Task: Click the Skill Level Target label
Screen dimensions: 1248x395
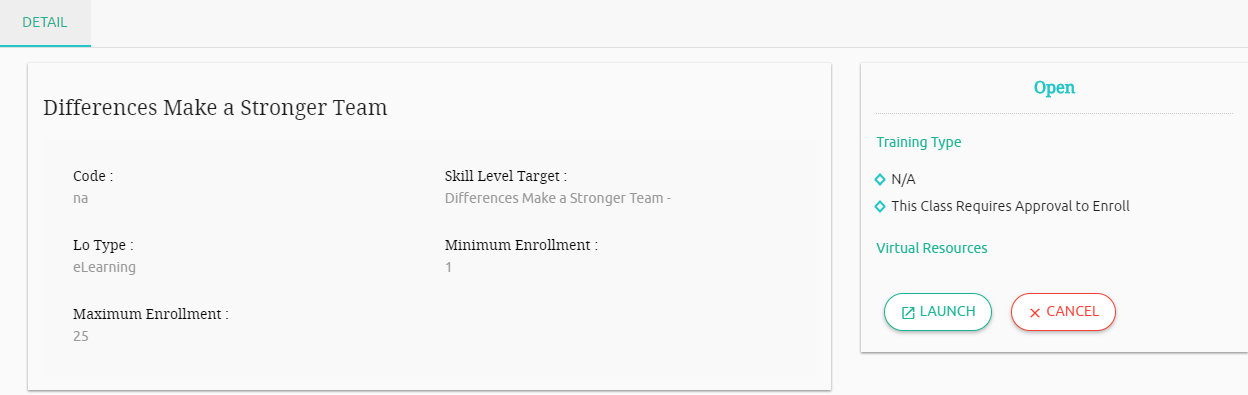Action: [506, 176]
